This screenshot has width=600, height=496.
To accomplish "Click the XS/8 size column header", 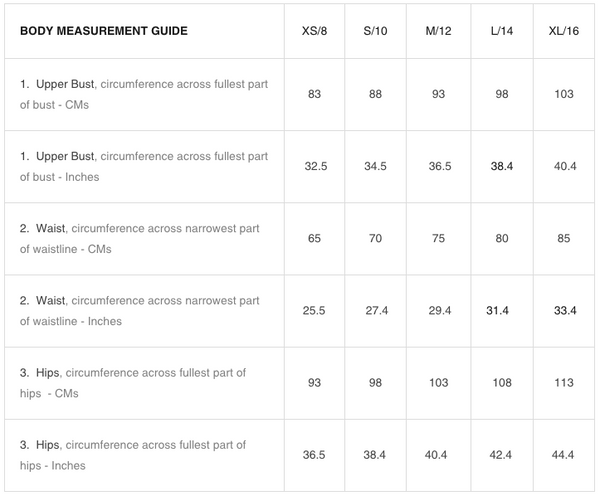I will coord(315,31).
